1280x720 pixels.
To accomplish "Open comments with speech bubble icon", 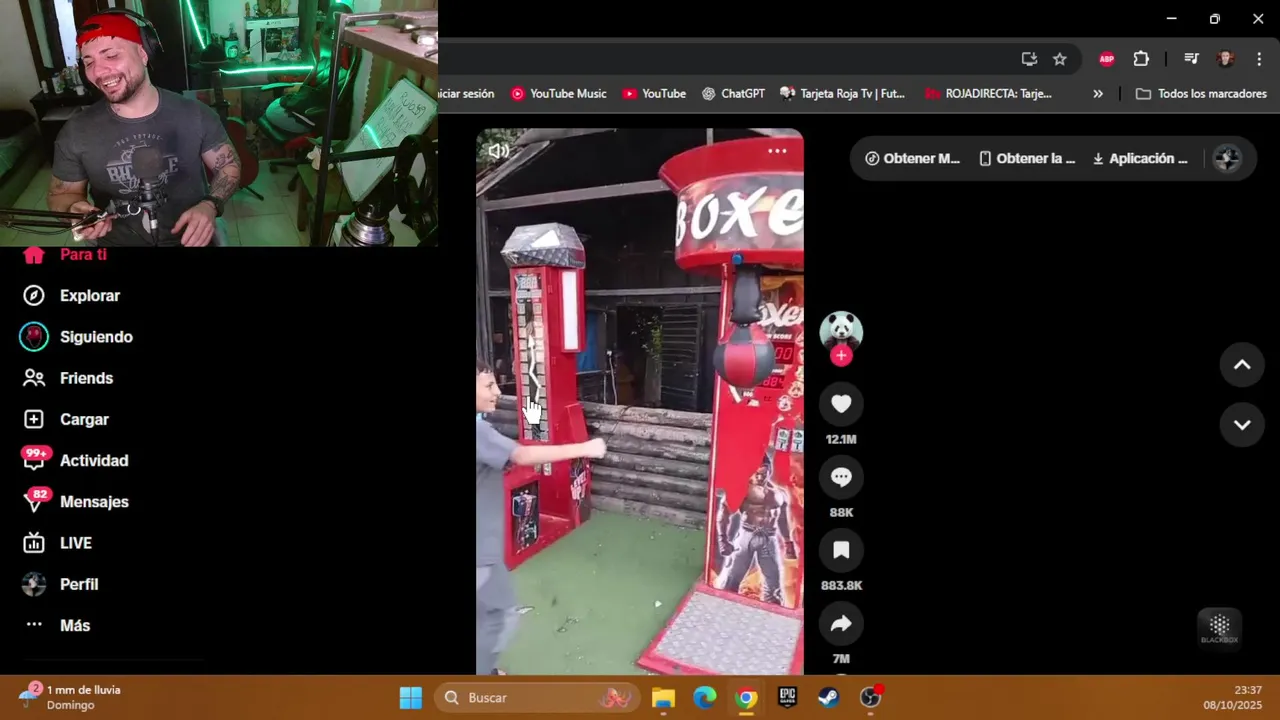I will 841,477.
